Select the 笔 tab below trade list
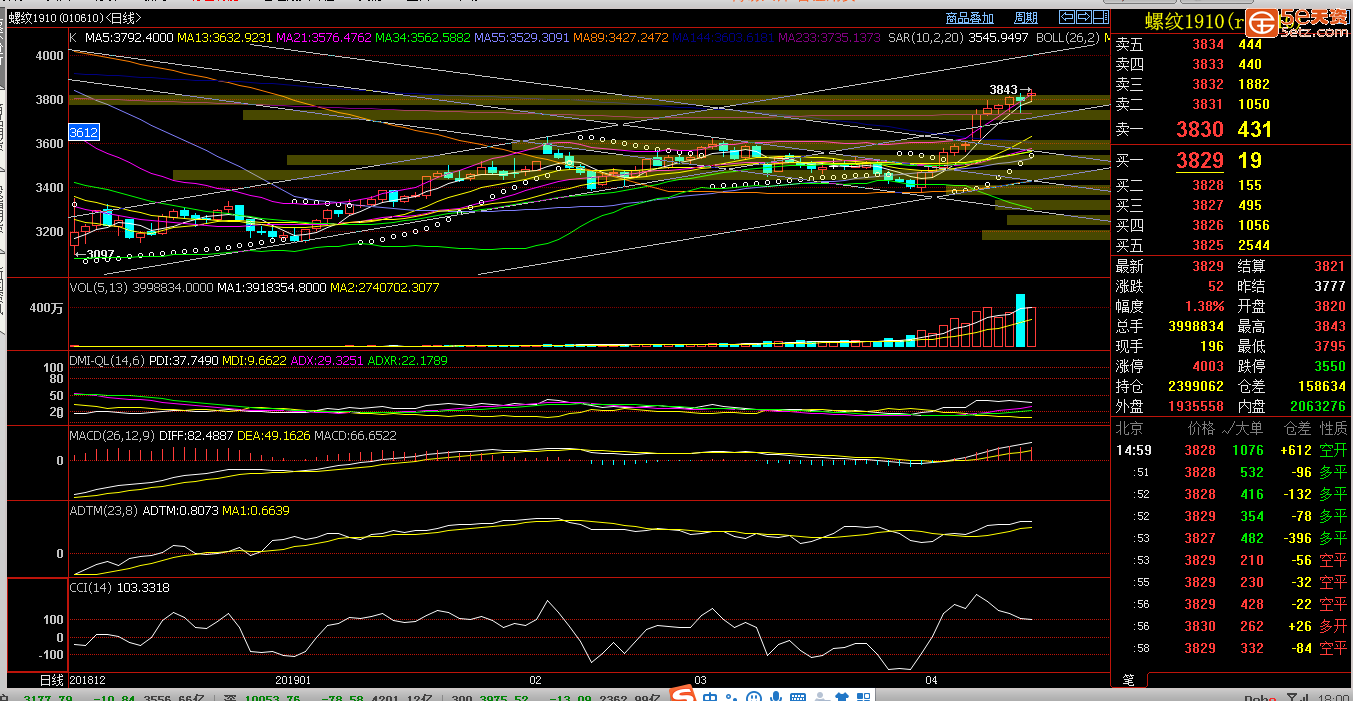Screen dimensions: 1353x701 click(x=1129, y=680)
